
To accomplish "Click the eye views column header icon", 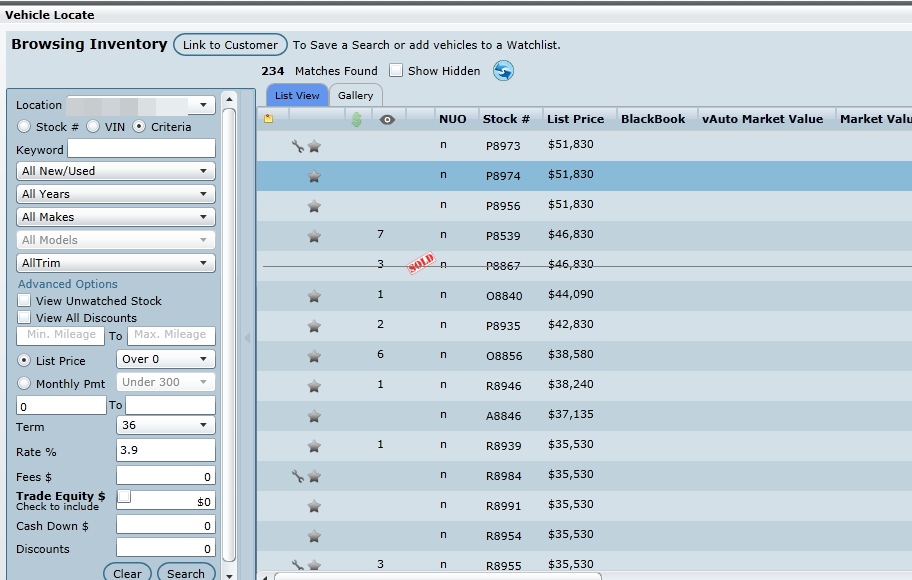I will [387, 119].
